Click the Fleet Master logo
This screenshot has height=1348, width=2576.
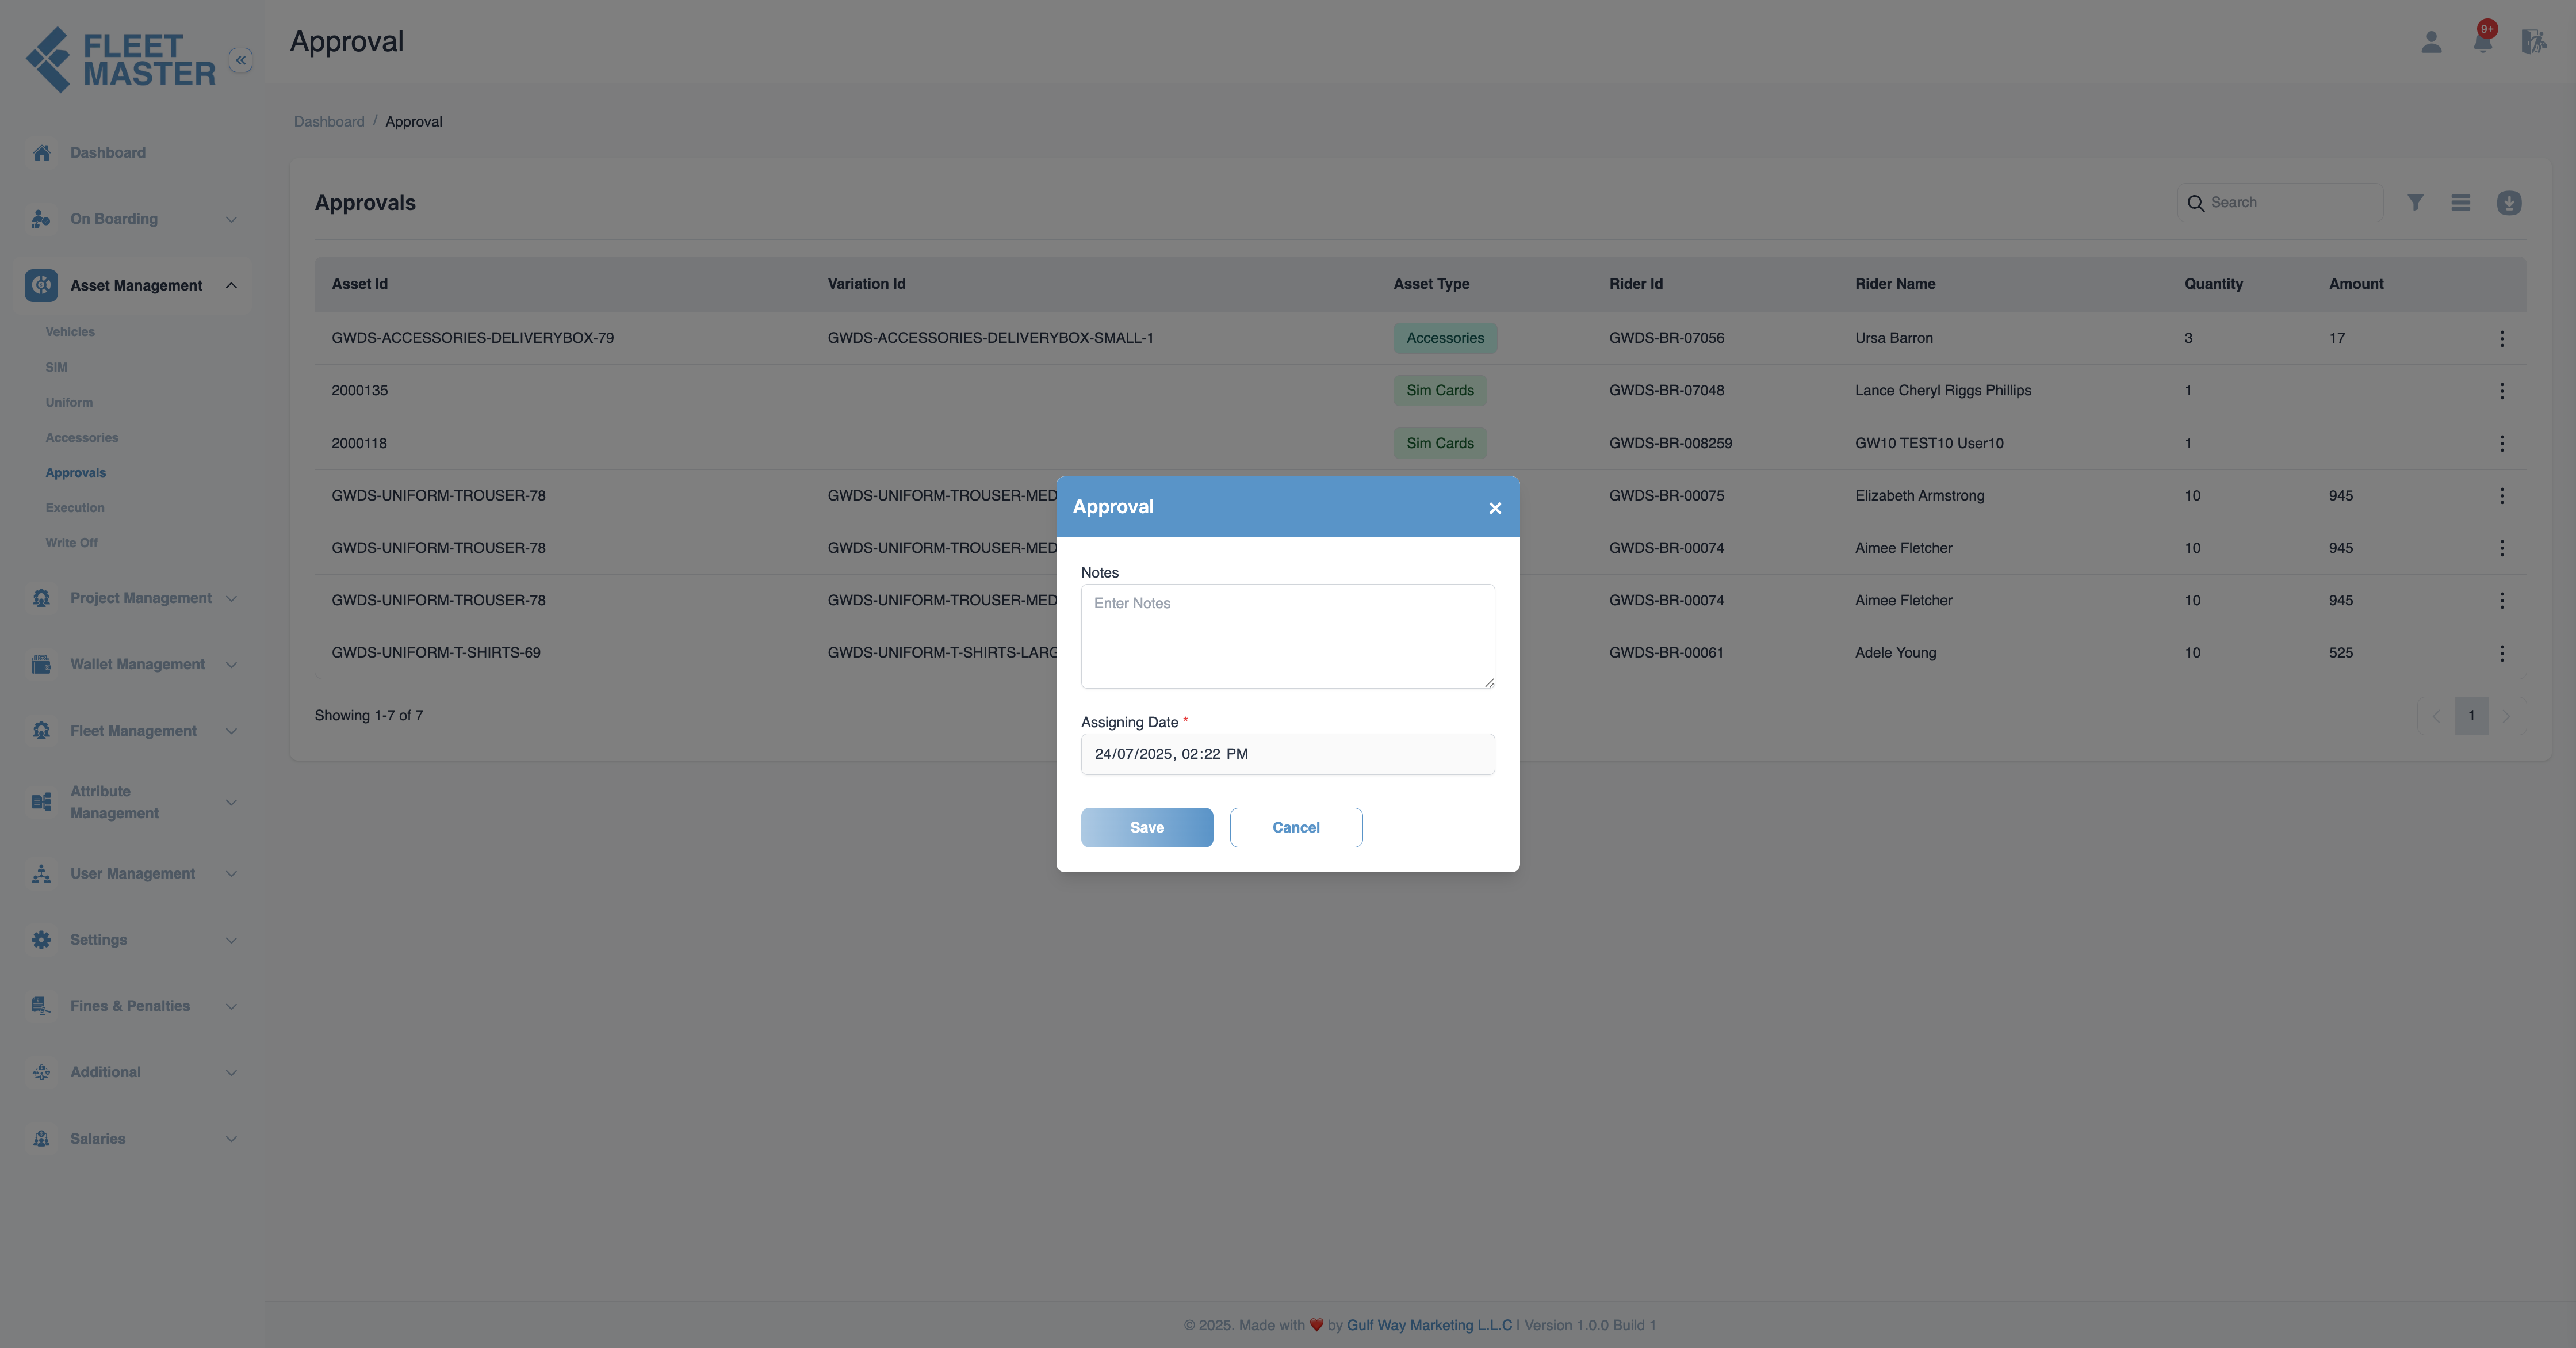120,60
